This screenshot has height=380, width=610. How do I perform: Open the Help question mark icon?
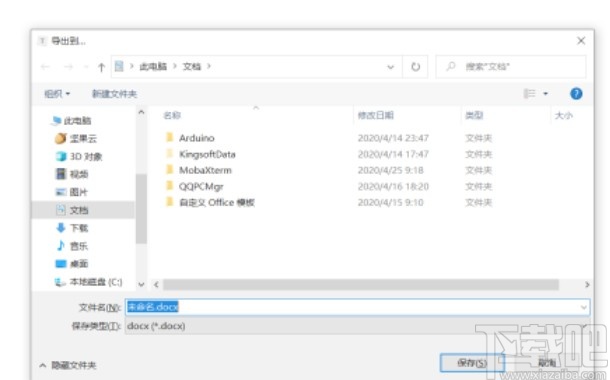[576, 93]
